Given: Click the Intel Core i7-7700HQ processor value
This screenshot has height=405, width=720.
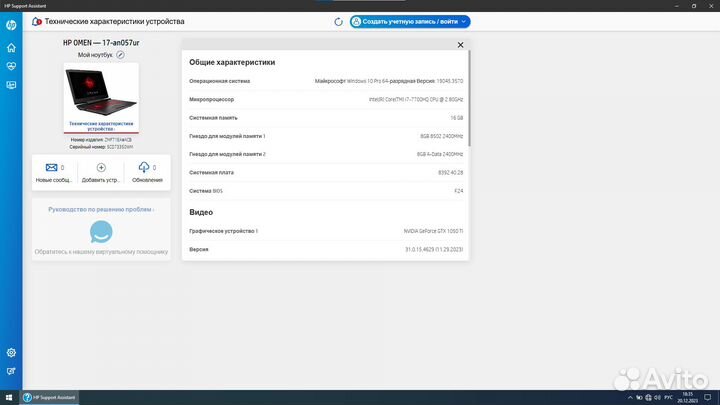Looking at the screenshot, I should click(x=416, y=100).
